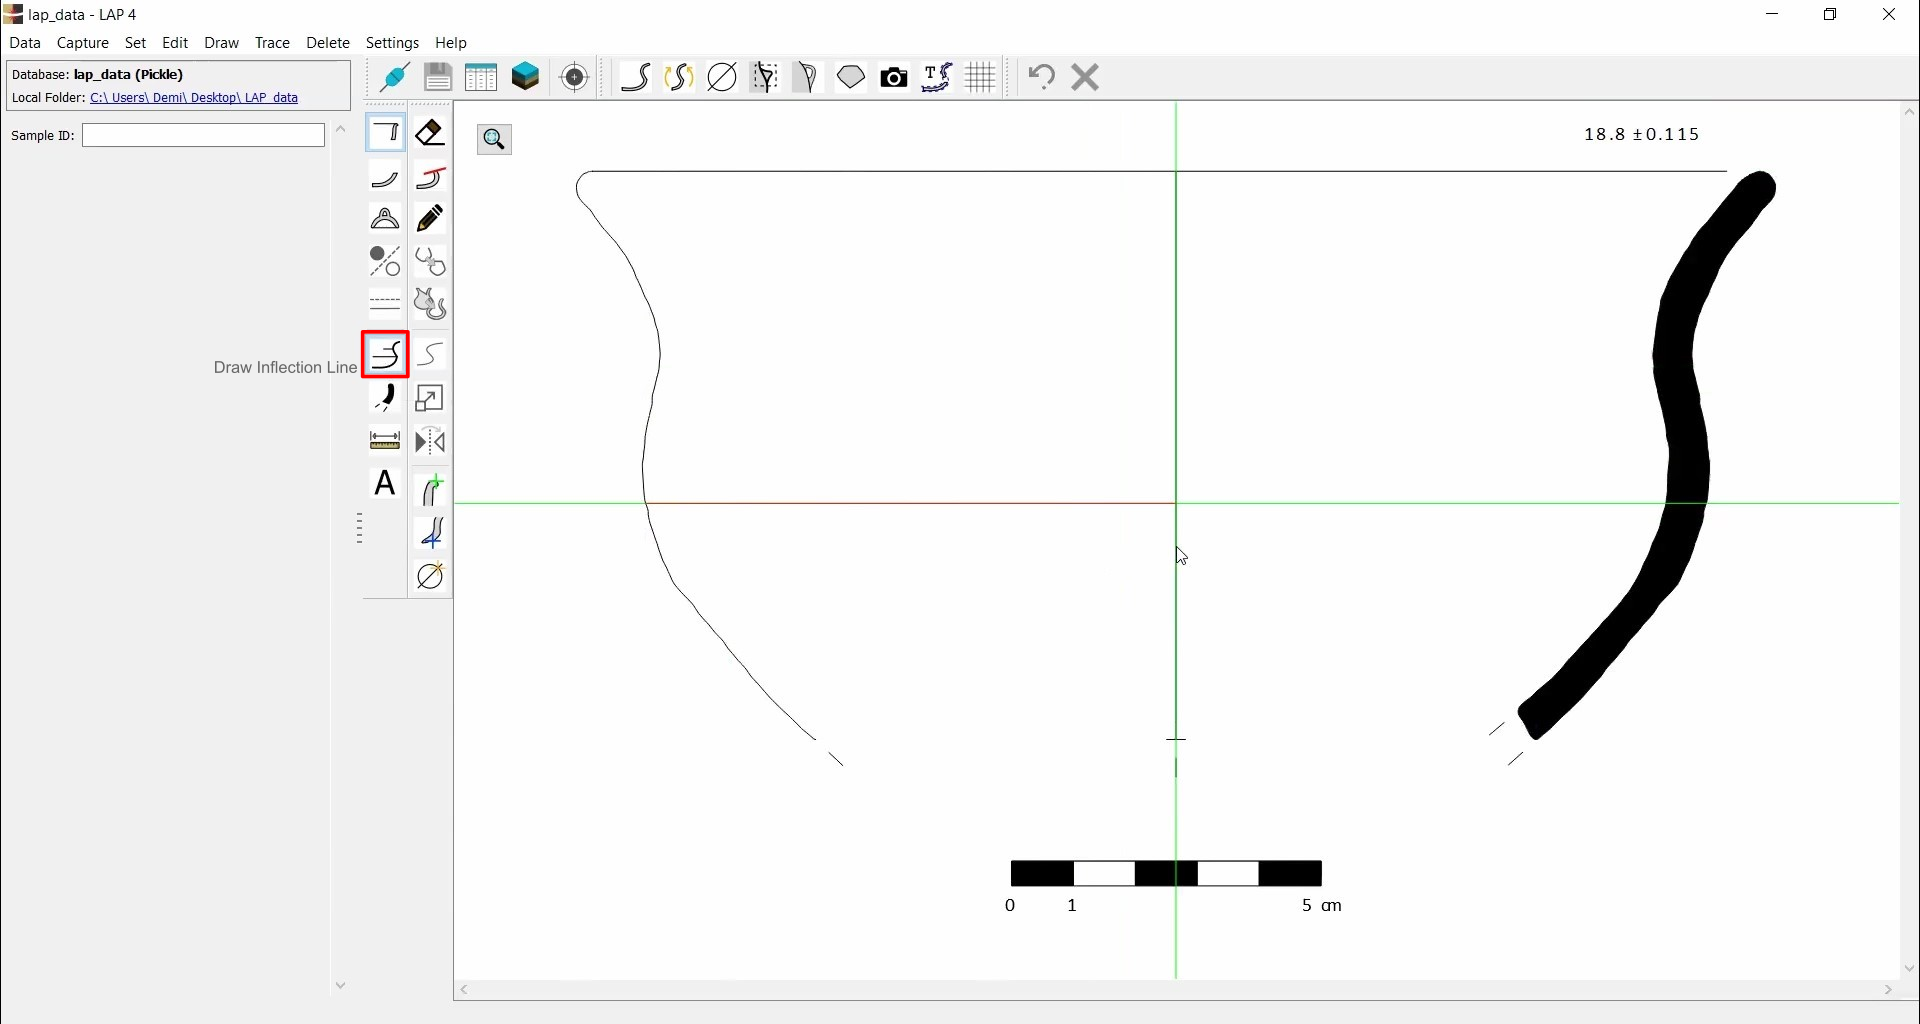Screen dimensions: 1920x1024
Task: Click the gray polygon shape icon
Action: [851, 77]
